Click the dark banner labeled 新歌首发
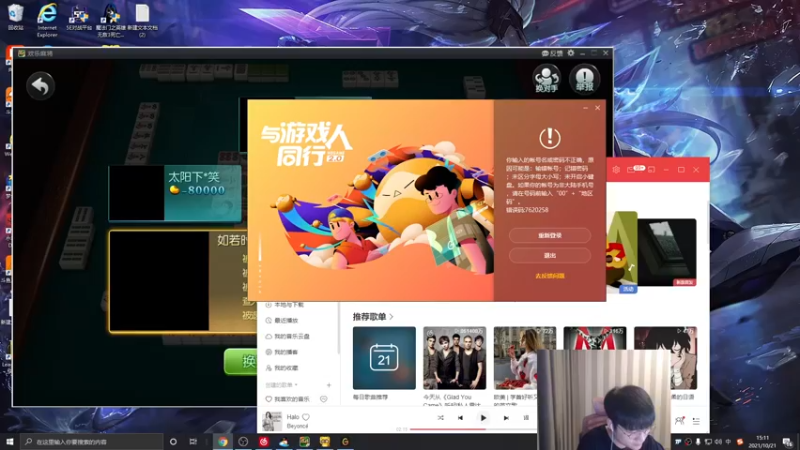Viewport: 800px width, 450px height. tap(667, 252)
